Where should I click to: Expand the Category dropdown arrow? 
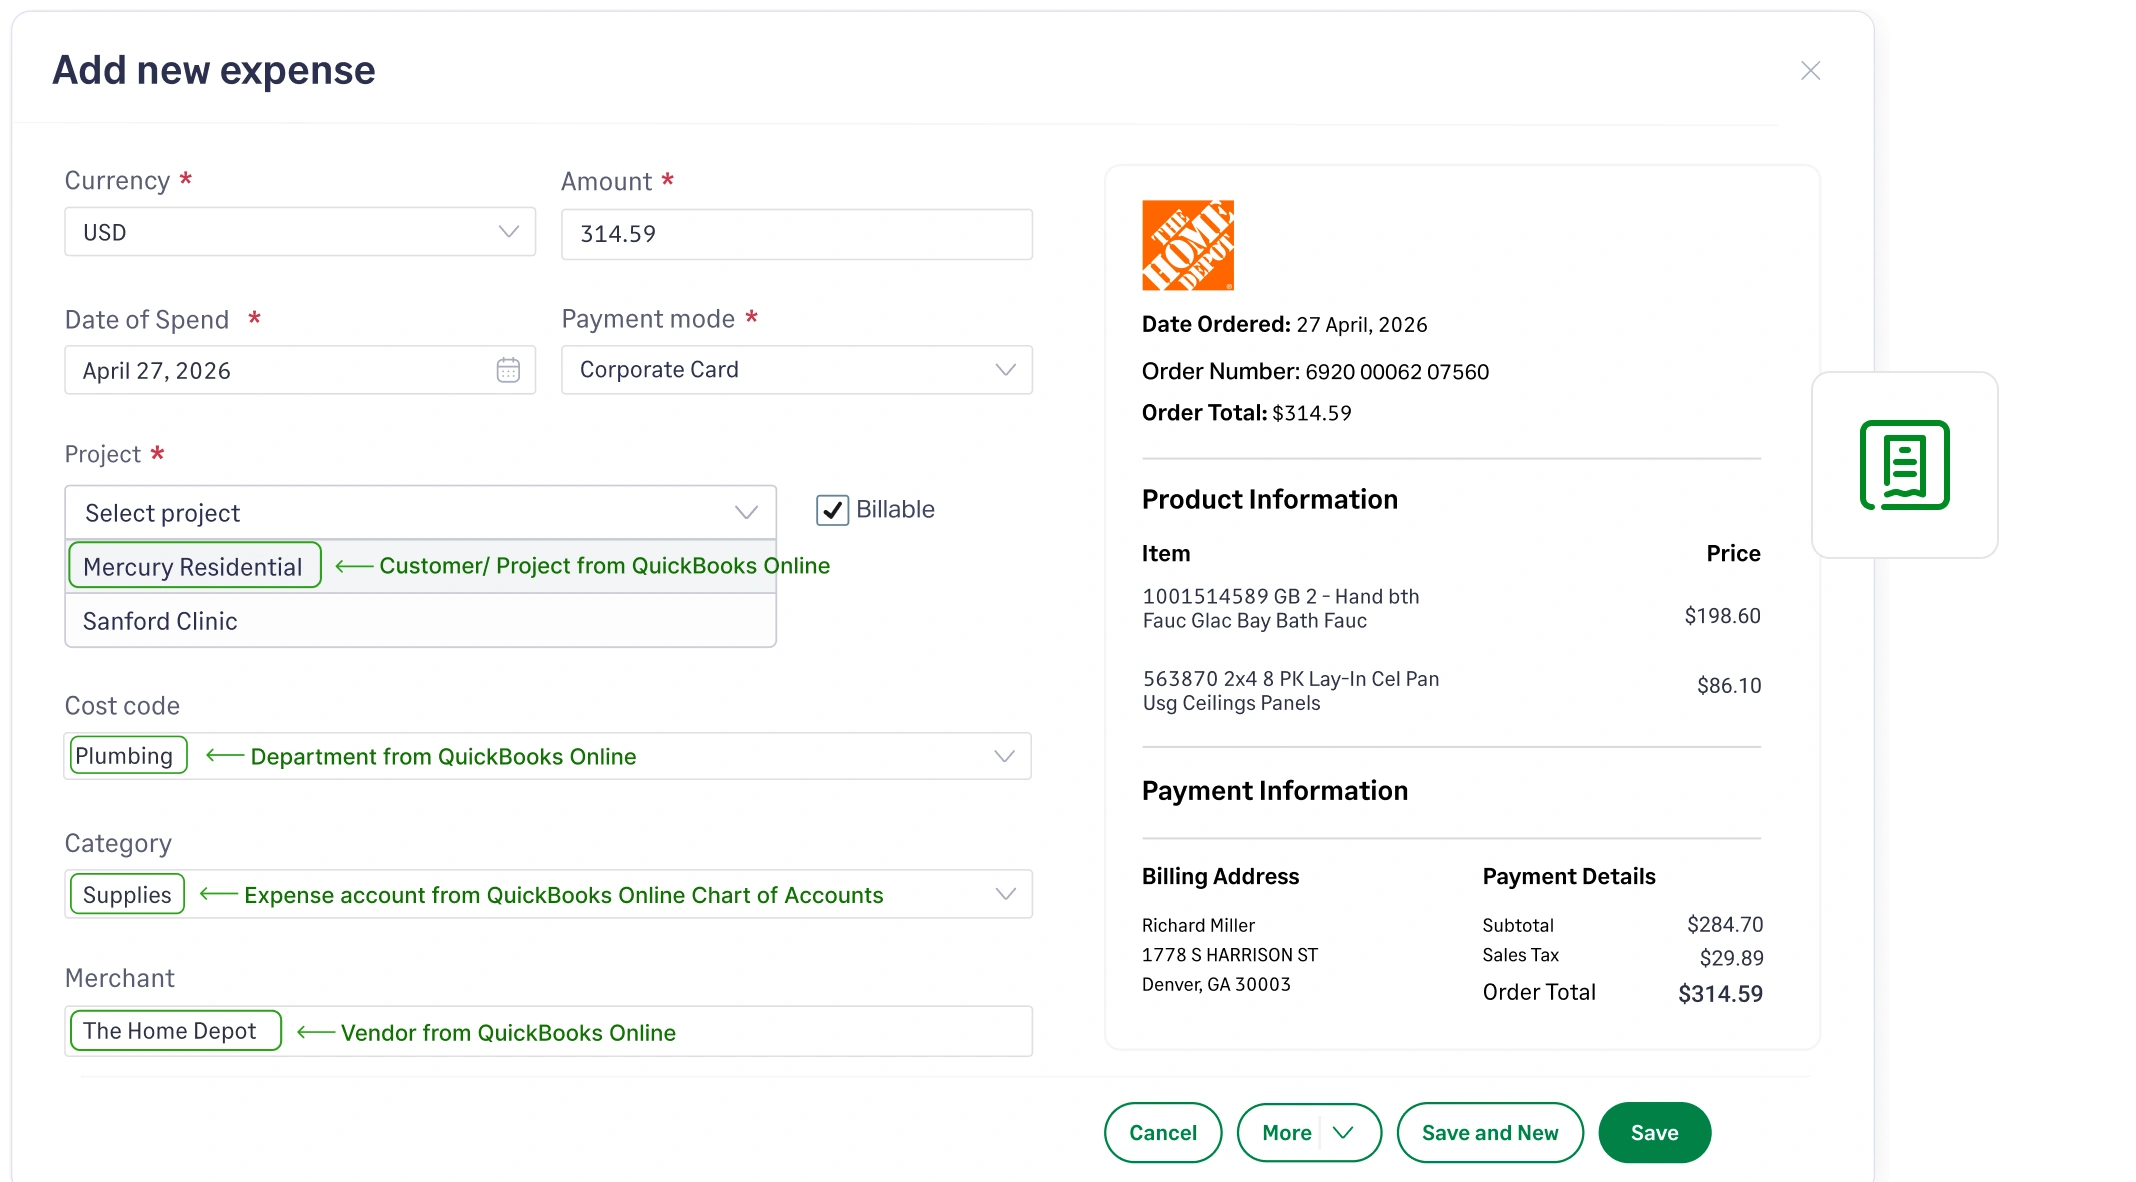1005,894
